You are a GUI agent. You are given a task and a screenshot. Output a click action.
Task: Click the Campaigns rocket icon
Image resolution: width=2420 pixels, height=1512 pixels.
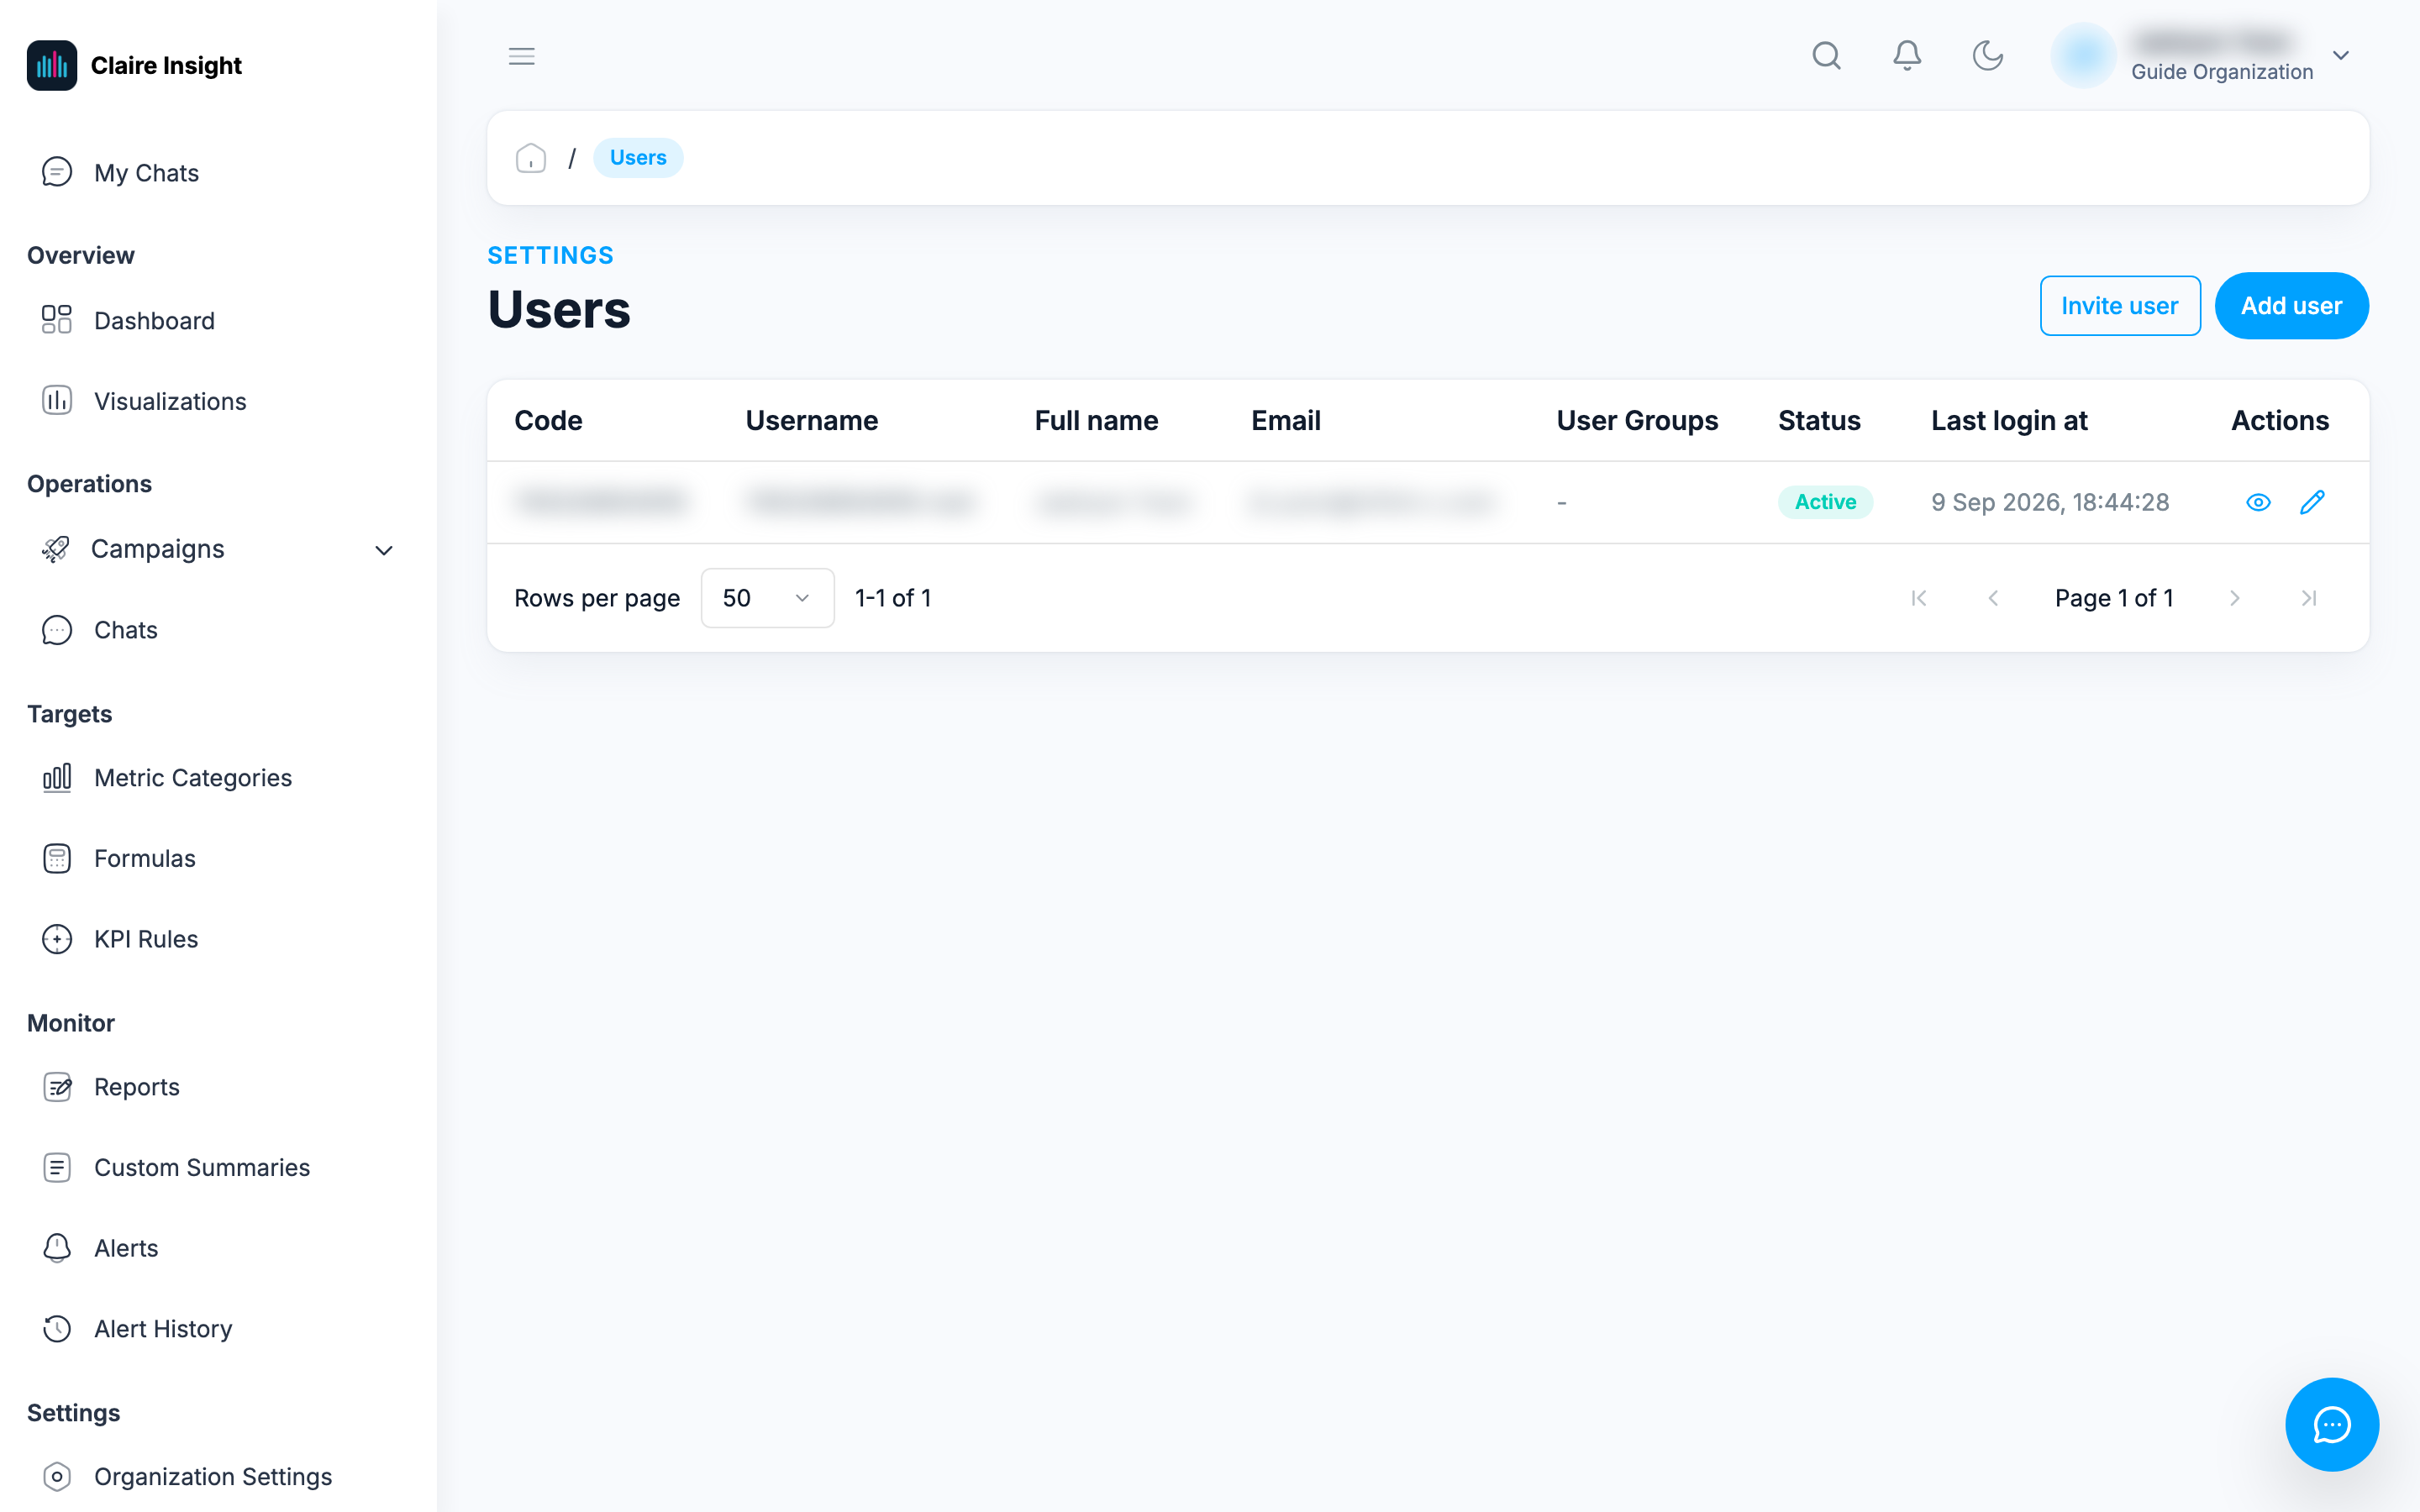(56, 549)
